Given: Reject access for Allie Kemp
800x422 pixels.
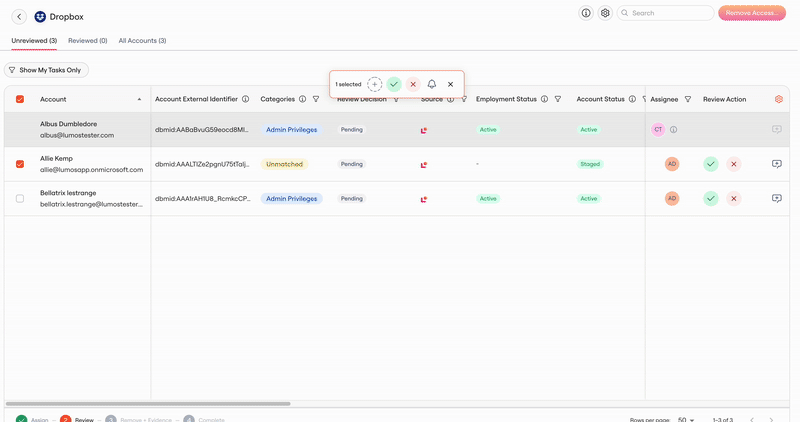Looking at the screenshot, I should 734,164.
